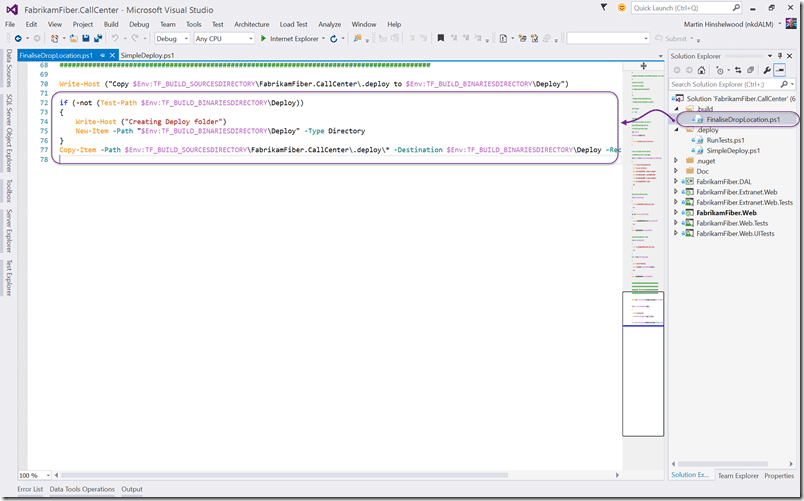
Task: Save the current file with Save icon
Action: pos(86,38)
